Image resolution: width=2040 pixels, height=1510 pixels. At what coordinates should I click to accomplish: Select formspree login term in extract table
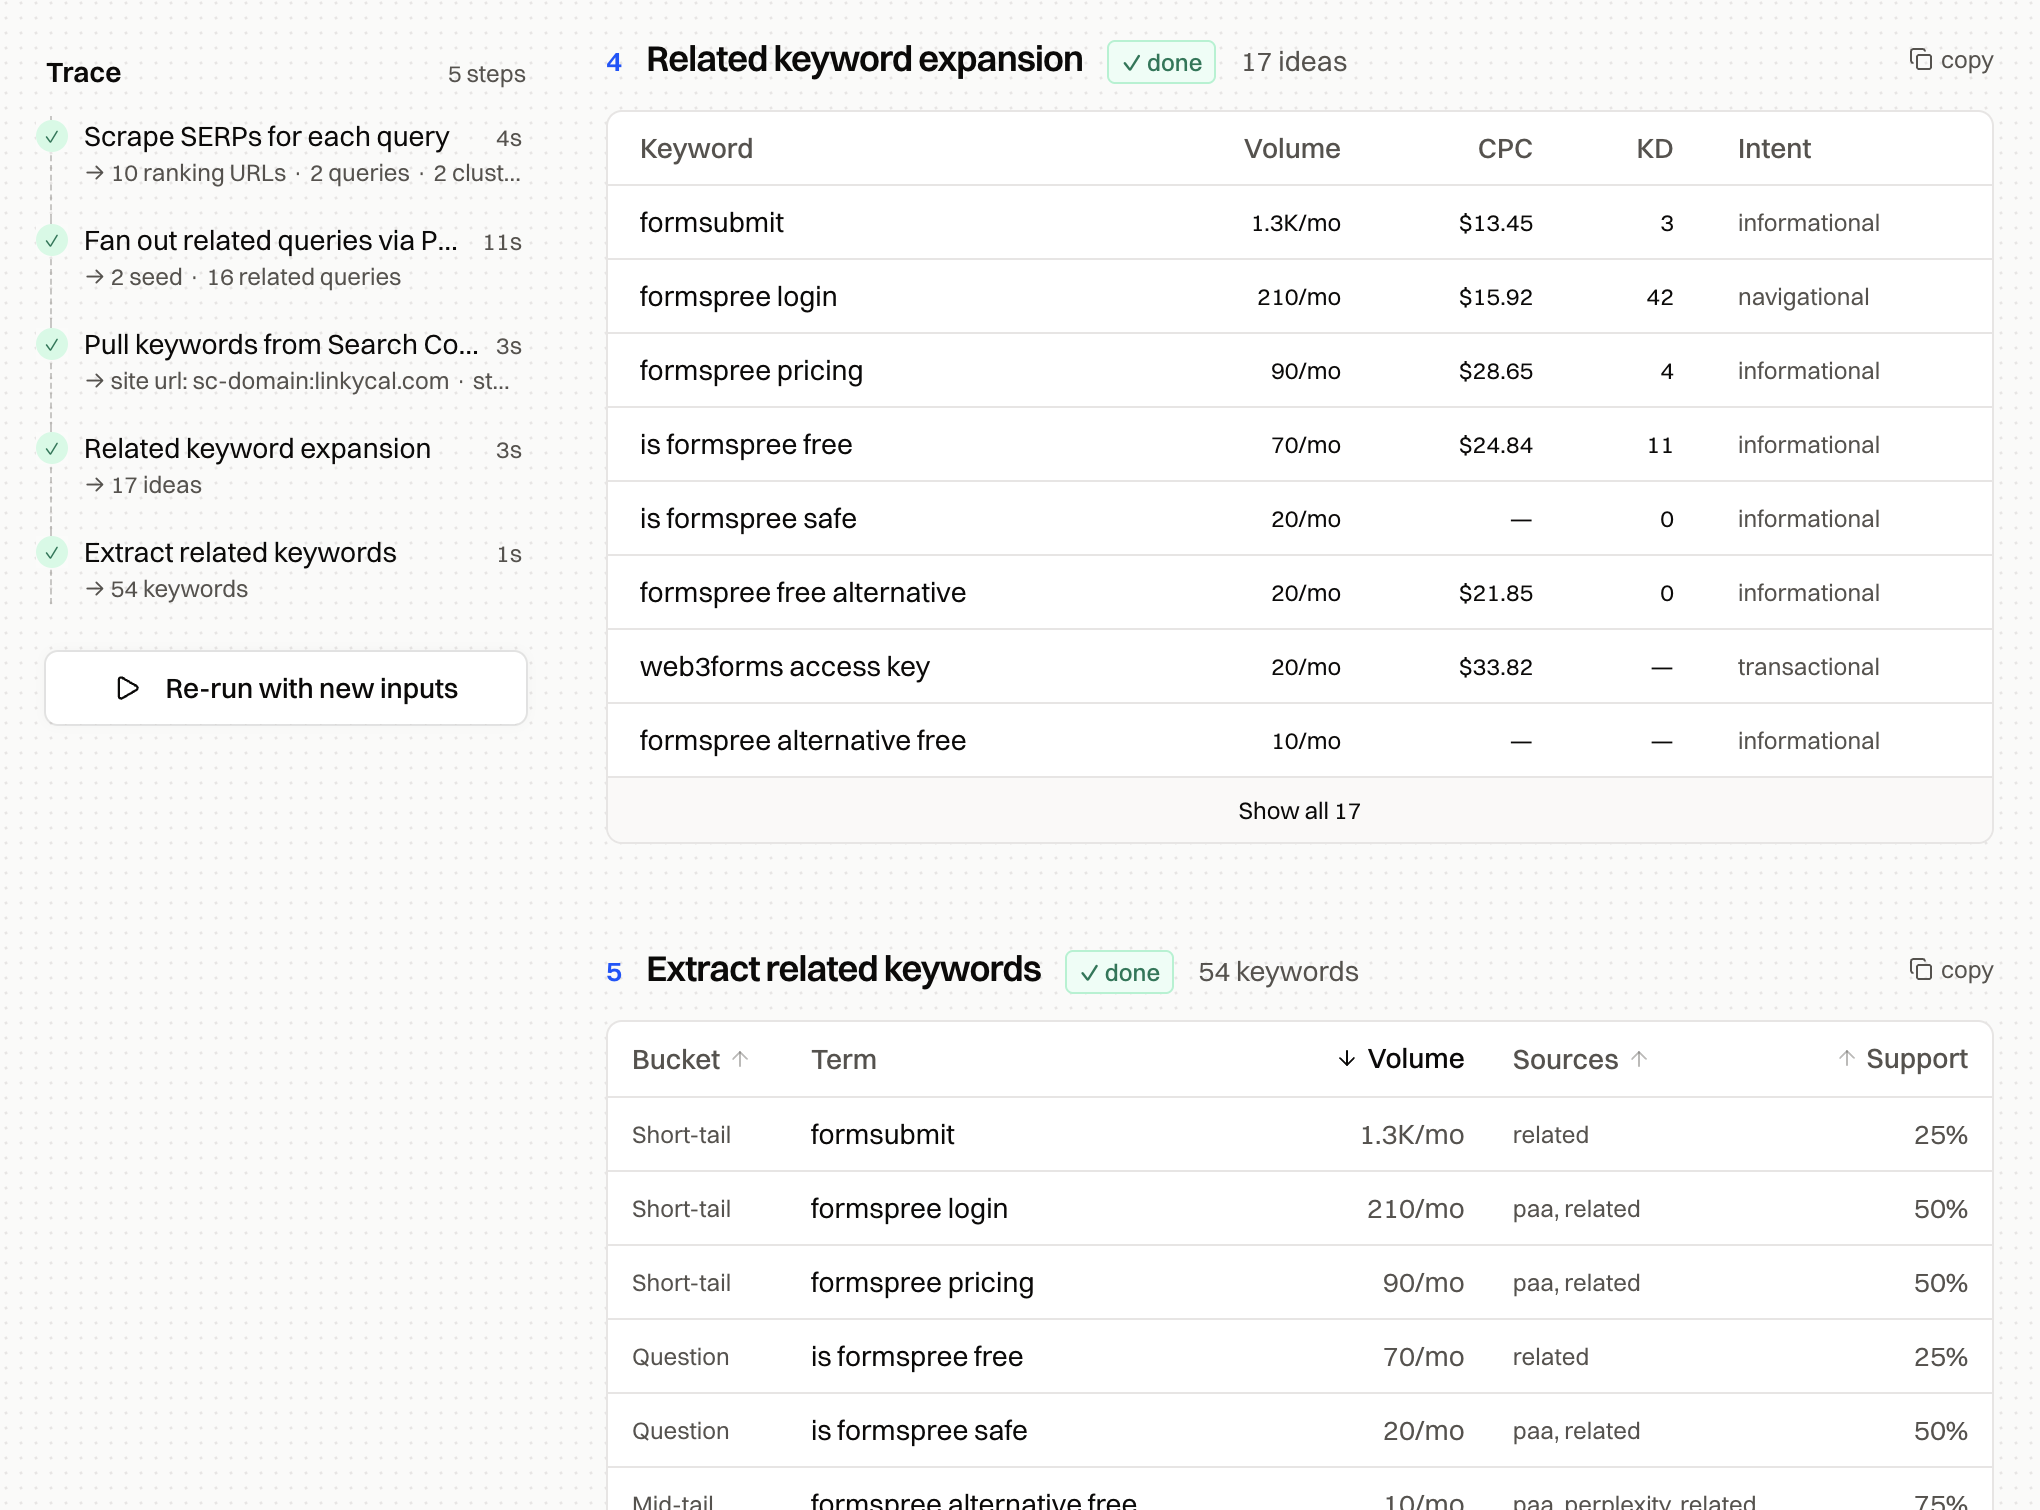click(x=909, y=1209)
